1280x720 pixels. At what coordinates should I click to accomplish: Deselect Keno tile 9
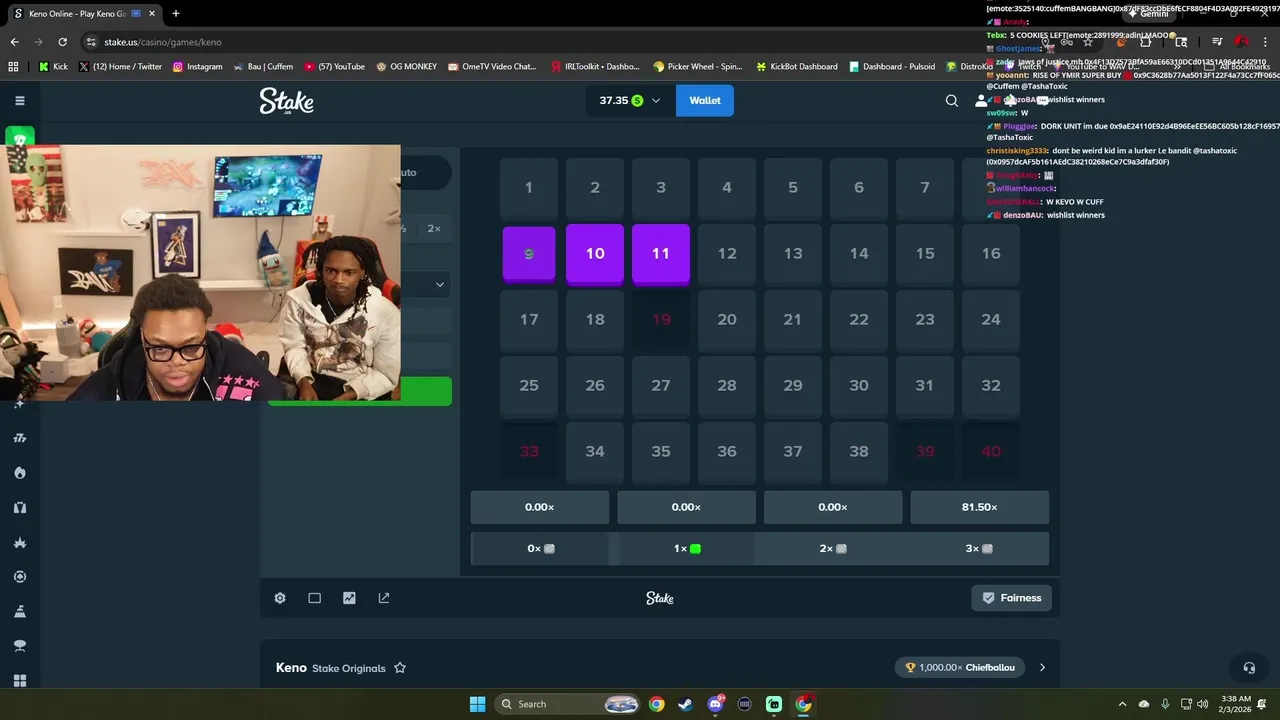tap(529, 254)
